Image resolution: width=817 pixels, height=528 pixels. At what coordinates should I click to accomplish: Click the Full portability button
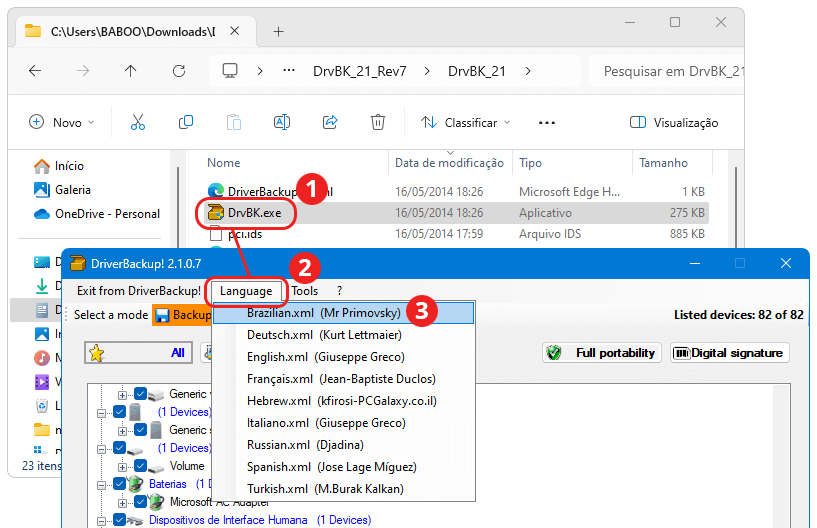[x=602, y=353]
